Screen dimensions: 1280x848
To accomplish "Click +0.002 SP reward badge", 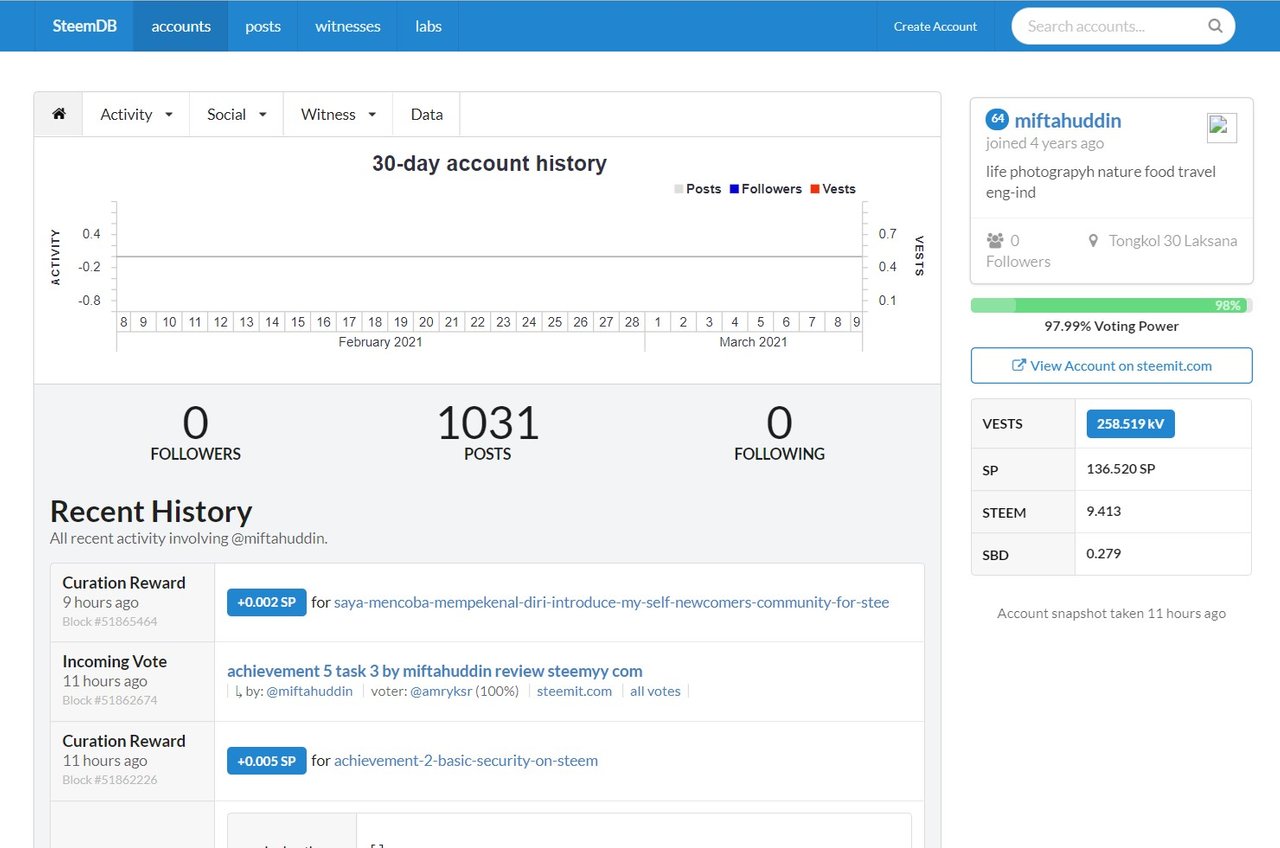I will click(x=267, y=602).
